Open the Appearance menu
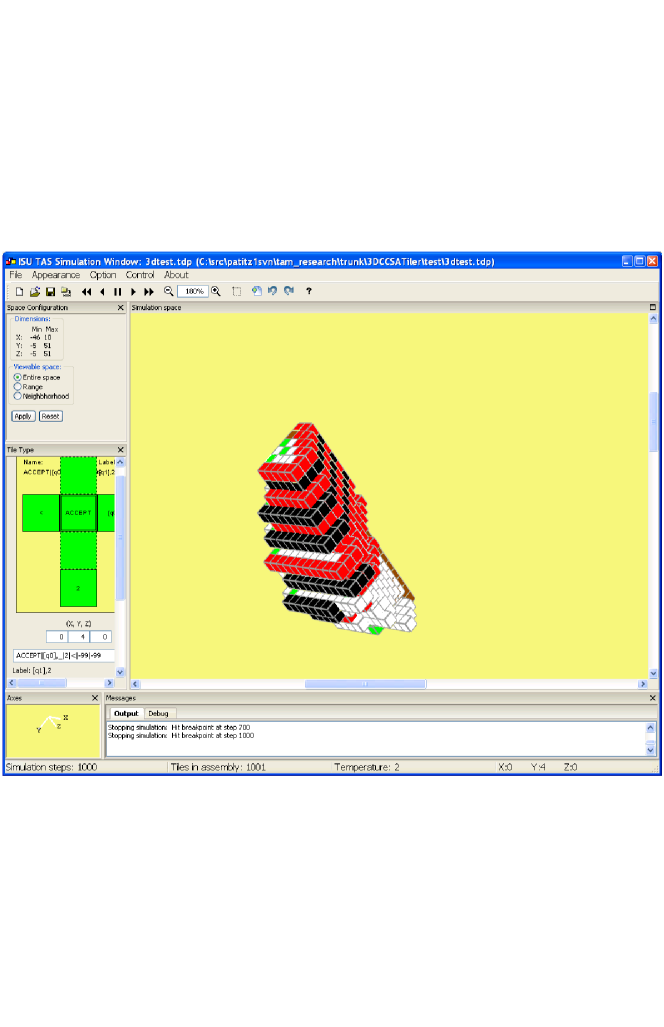Image resolution: width=664 pixels, height=1027 pixels. (x=56, y=275)
